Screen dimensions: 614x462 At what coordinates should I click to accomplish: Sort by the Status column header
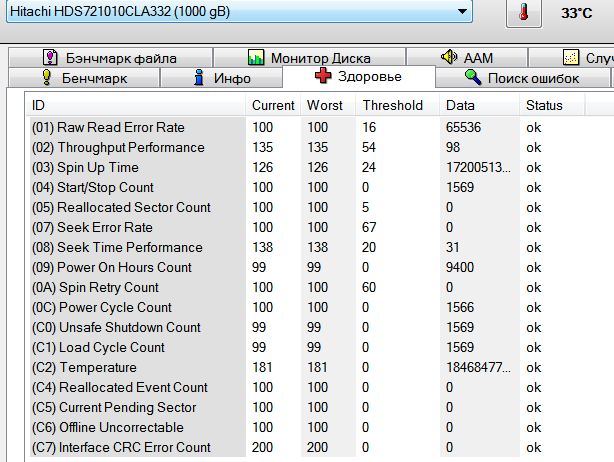click(552, 105)
